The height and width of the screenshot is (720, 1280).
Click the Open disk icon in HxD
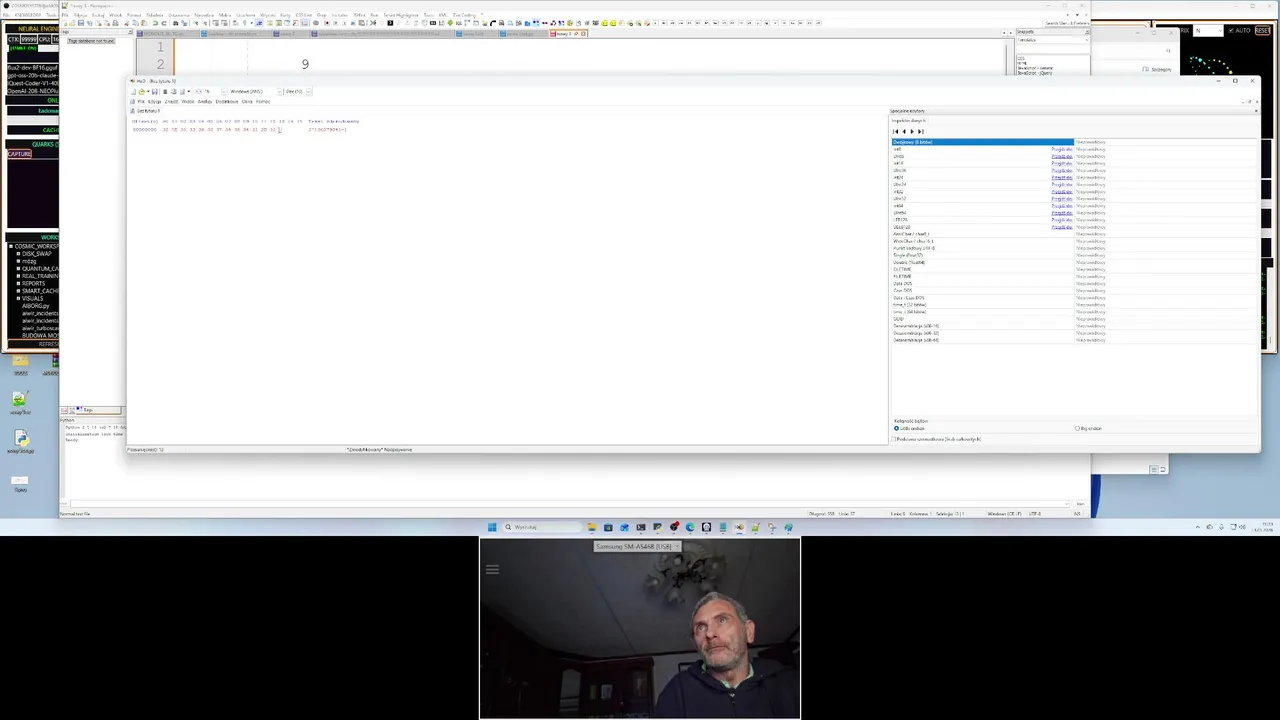(174, 92)
